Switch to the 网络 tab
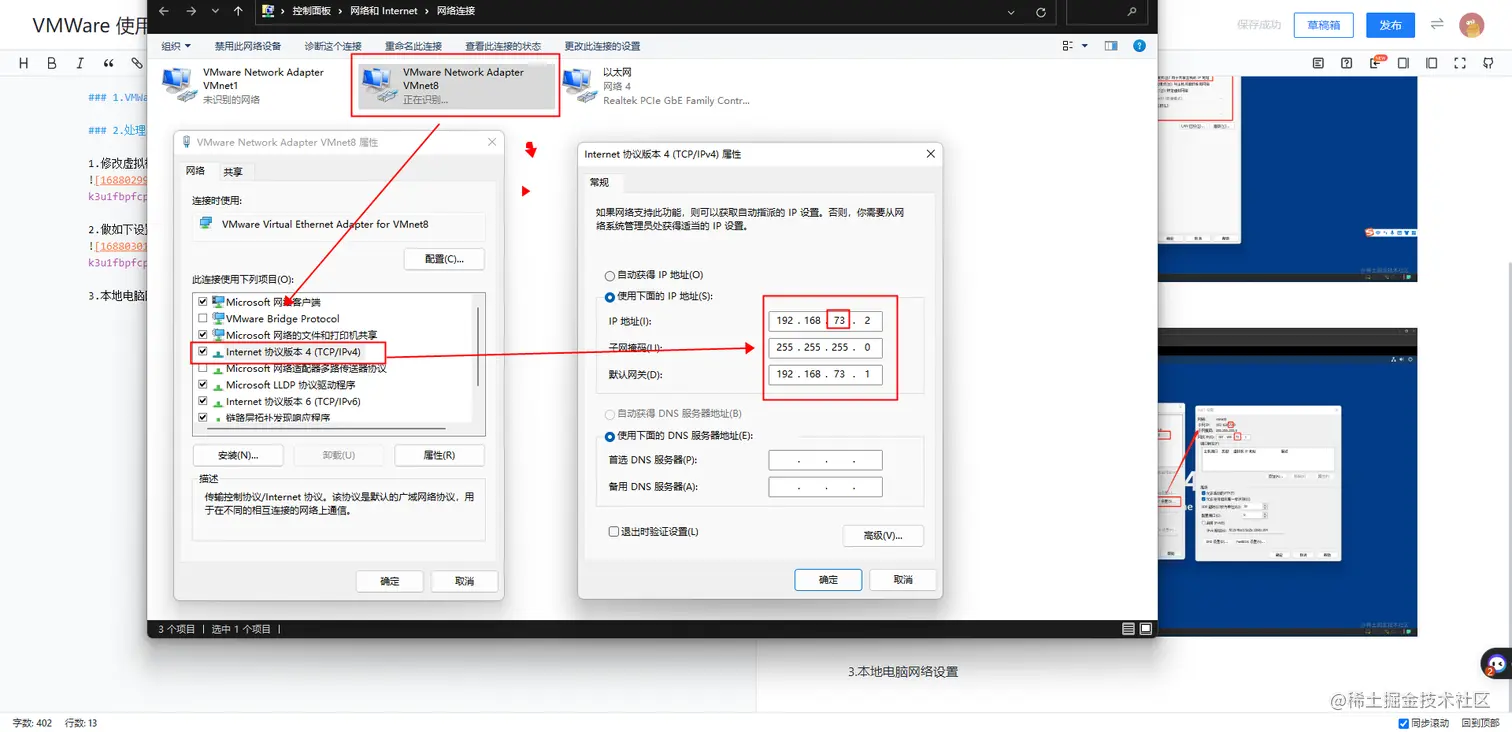The width and height of the screenshot is (1512, 732). pyautogui.click(x=196, y=171)
